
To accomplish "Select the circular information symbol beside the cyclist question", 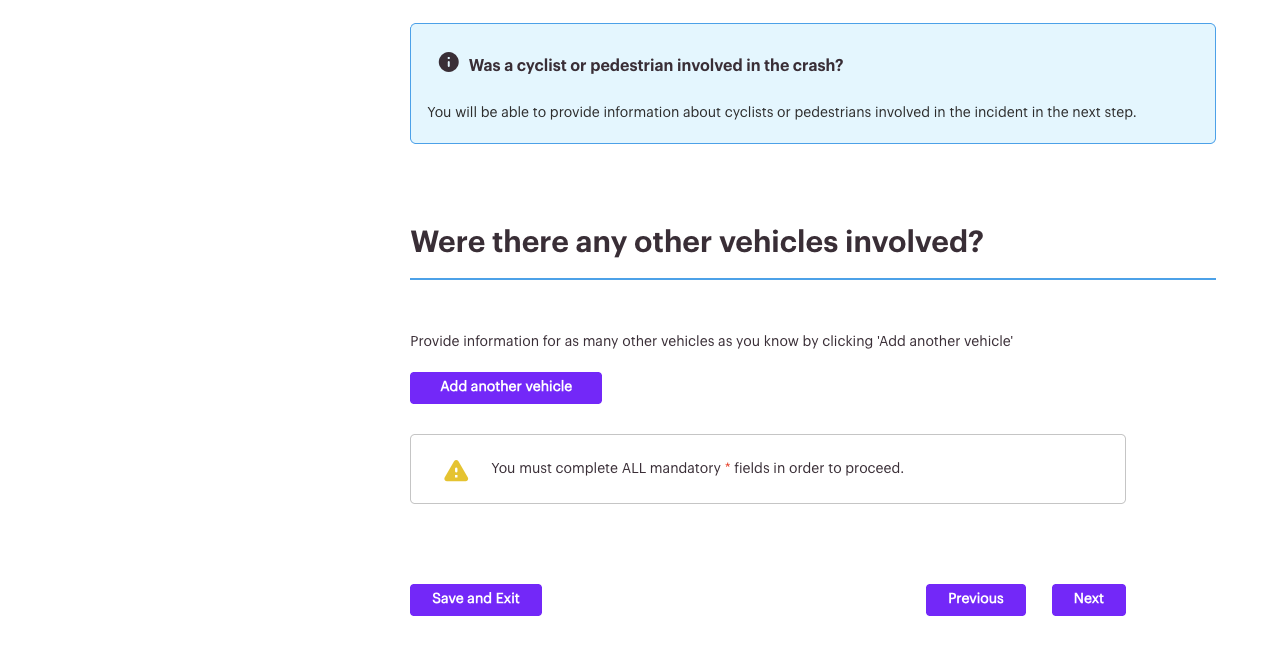I will coord(449,62).
